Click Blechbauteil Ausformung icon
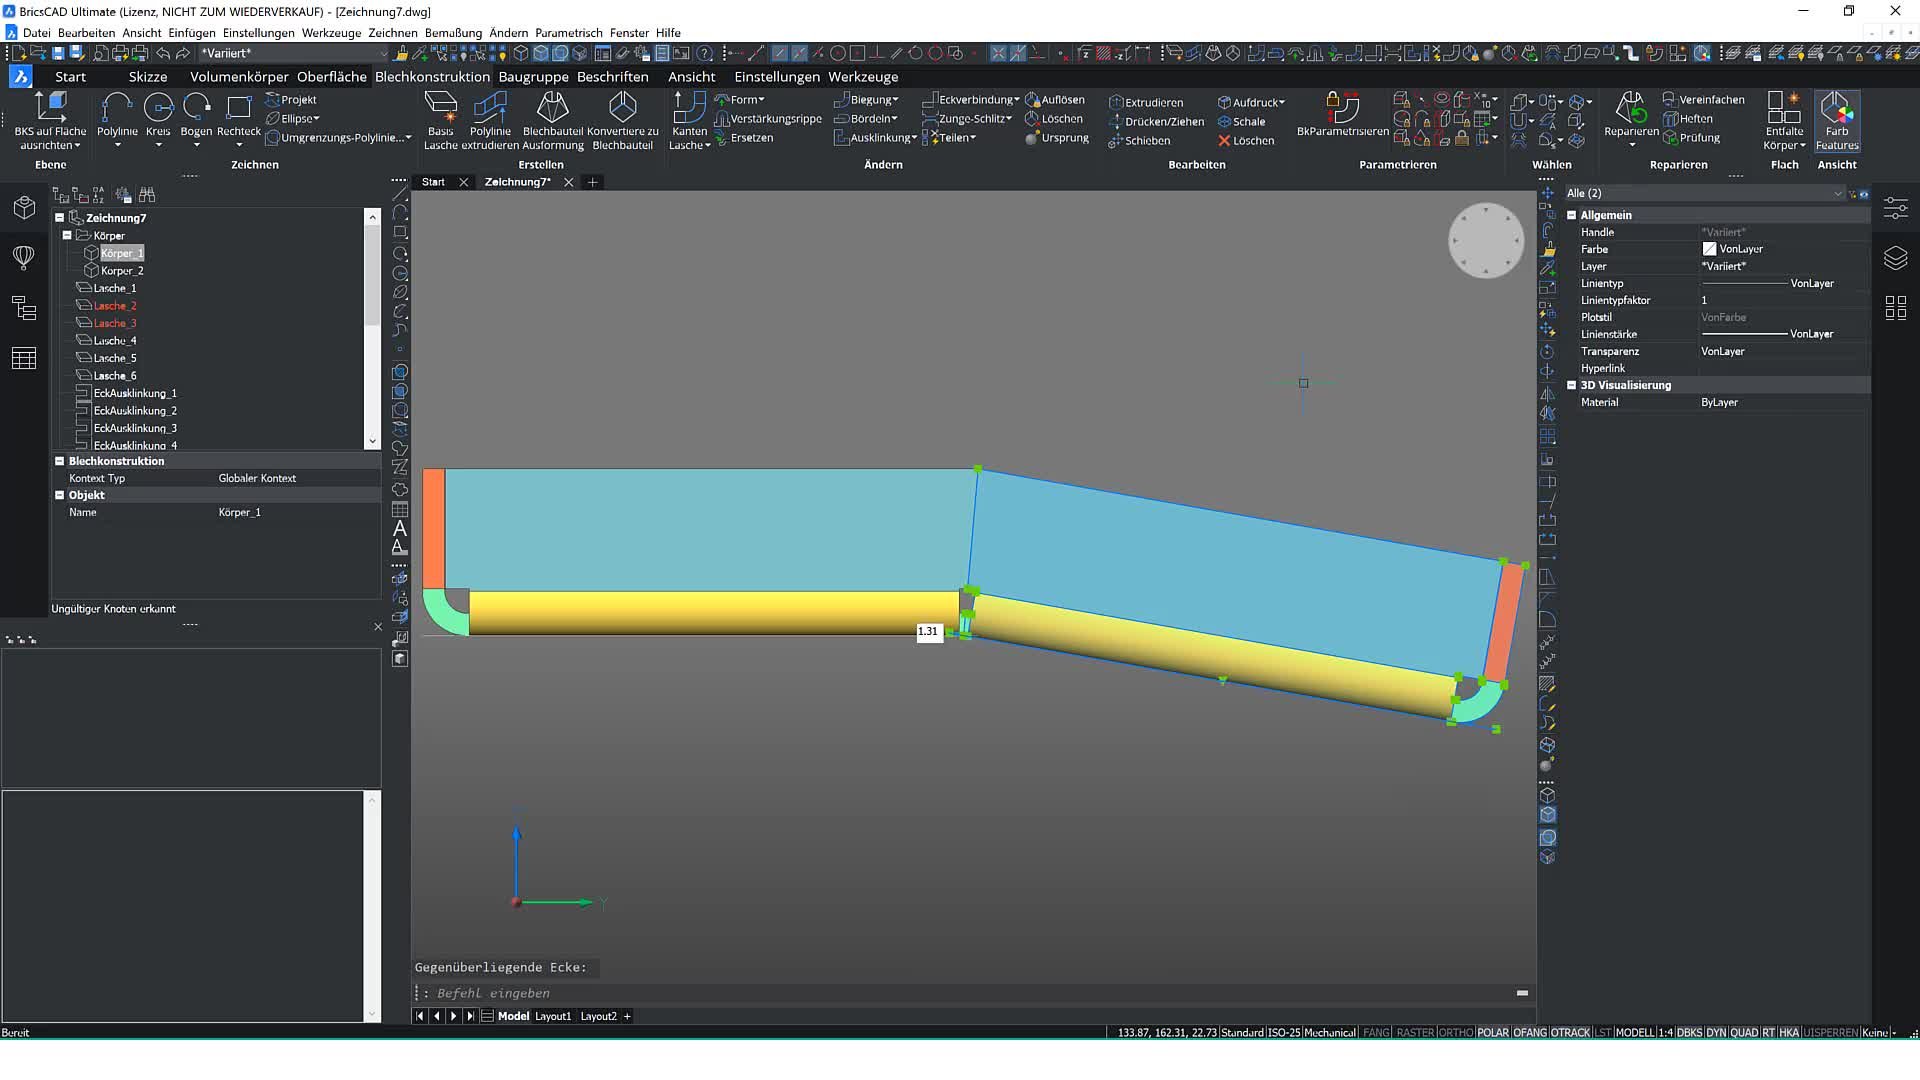Screen dimensions: 1920x1080 (x=553, y=120)
